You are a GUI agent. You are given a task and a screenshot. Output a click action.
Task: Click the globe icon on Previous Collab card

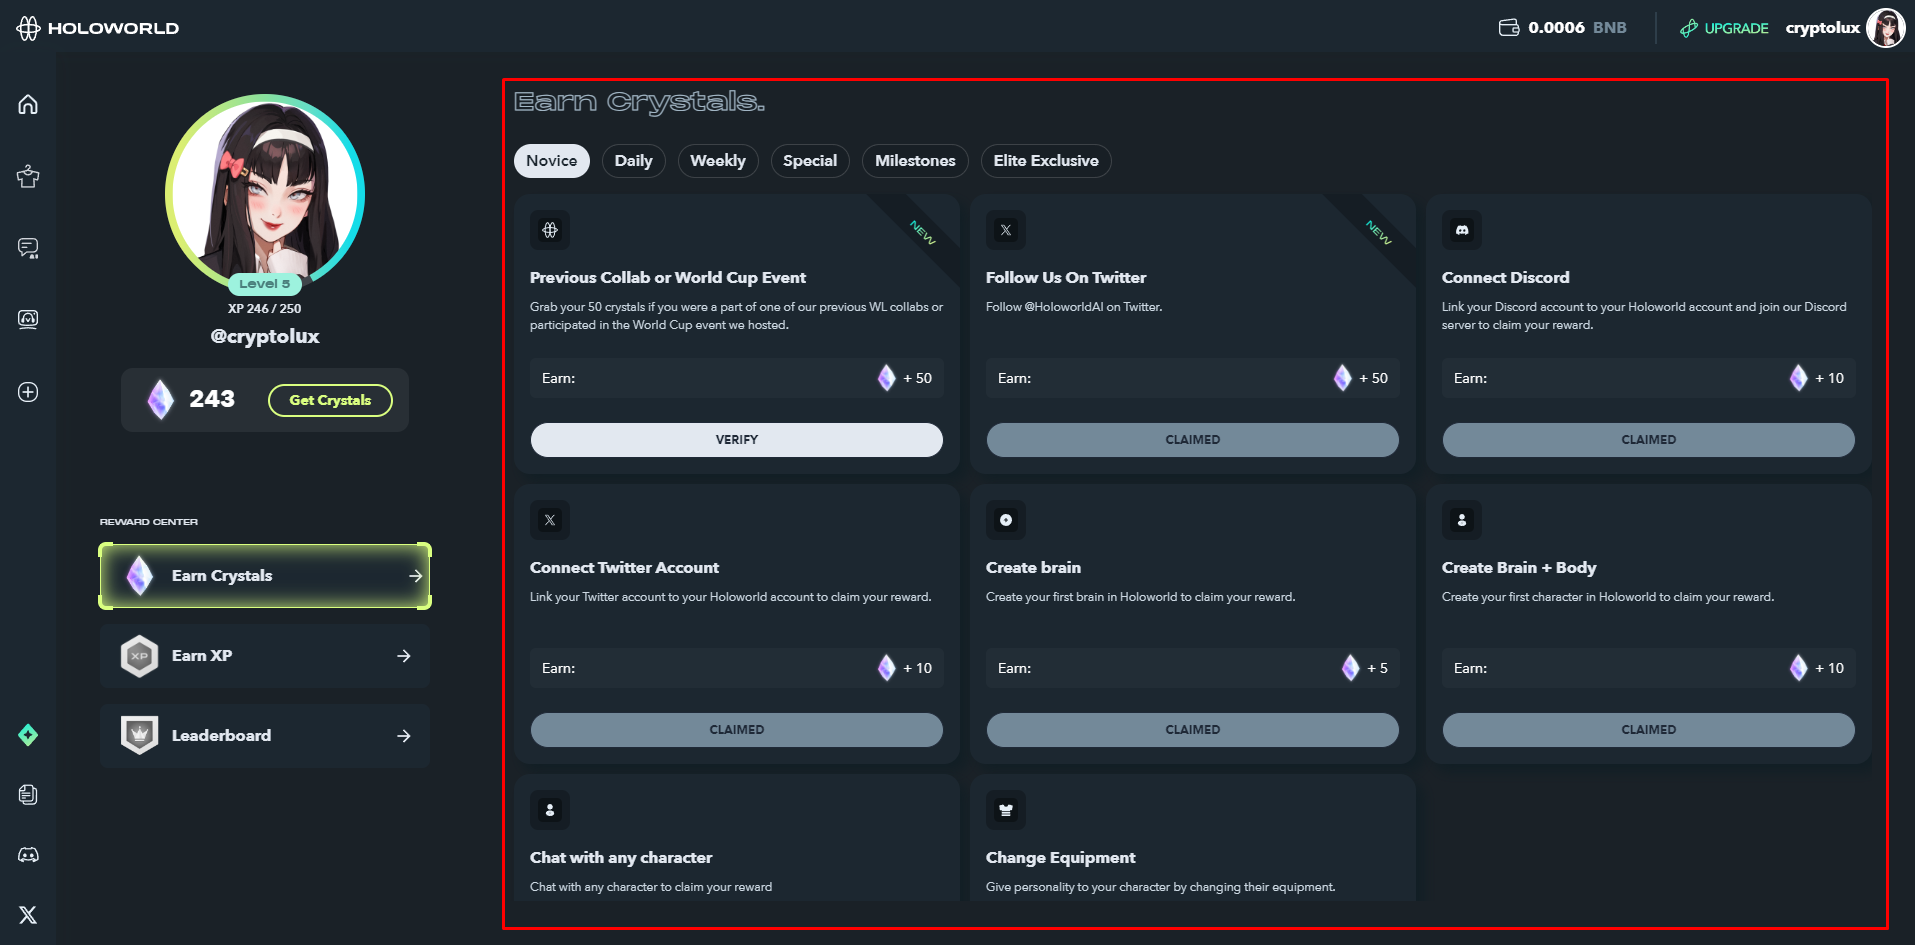[550, 230]
